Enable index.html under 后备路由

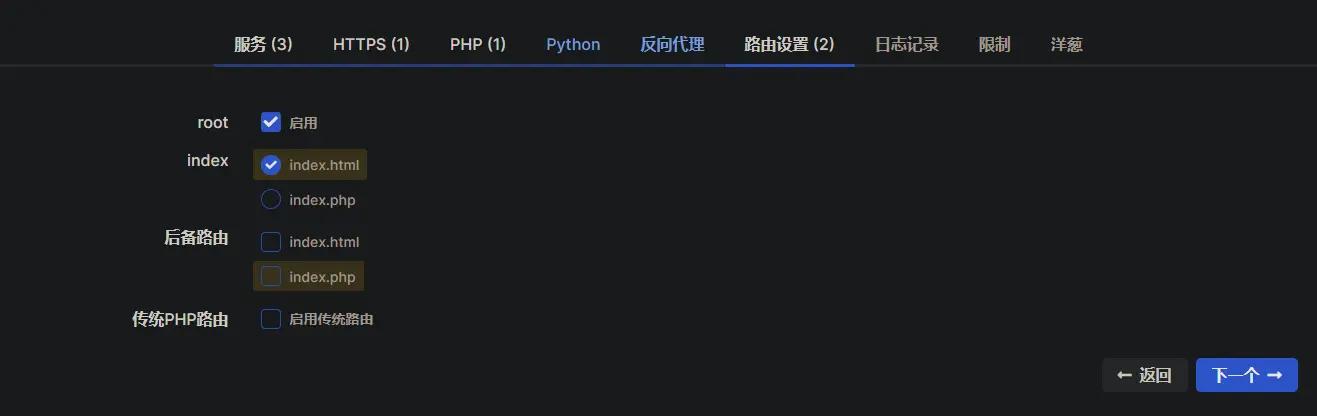click(x=270, y=242)
